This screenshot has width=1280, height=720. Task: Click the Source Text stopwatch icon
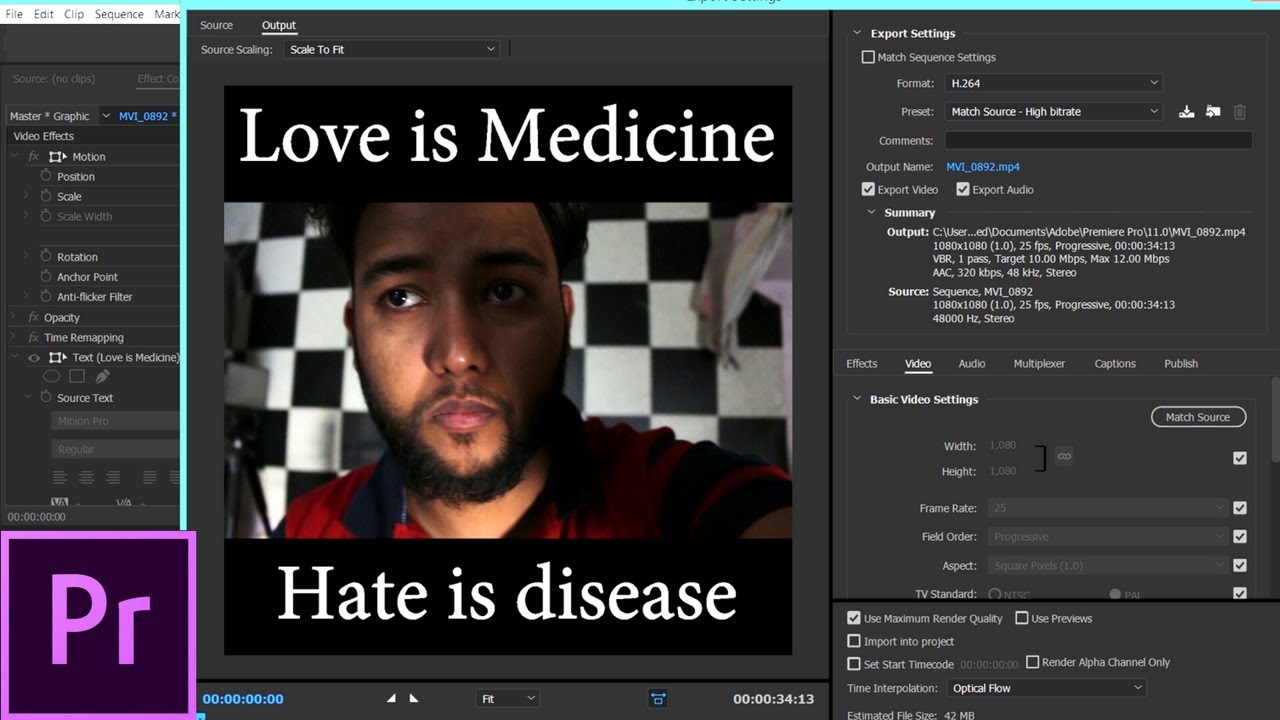tap(46, 397)
